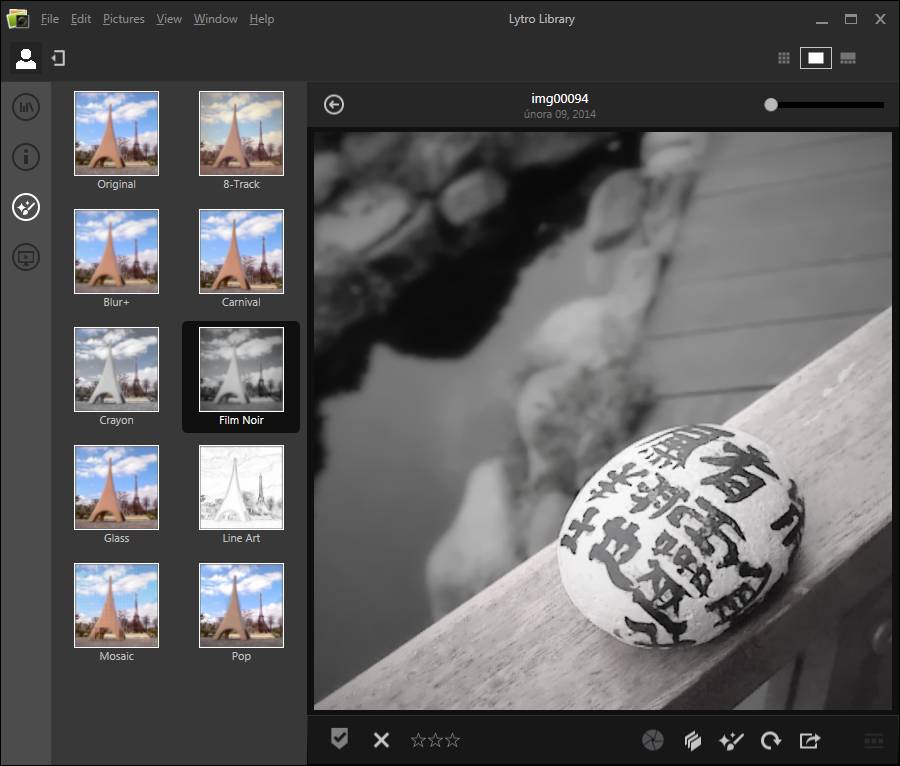The width and height of the screenshot is (900, 766).
Task: Share the picture with export icon
Action: coord(810,740)
